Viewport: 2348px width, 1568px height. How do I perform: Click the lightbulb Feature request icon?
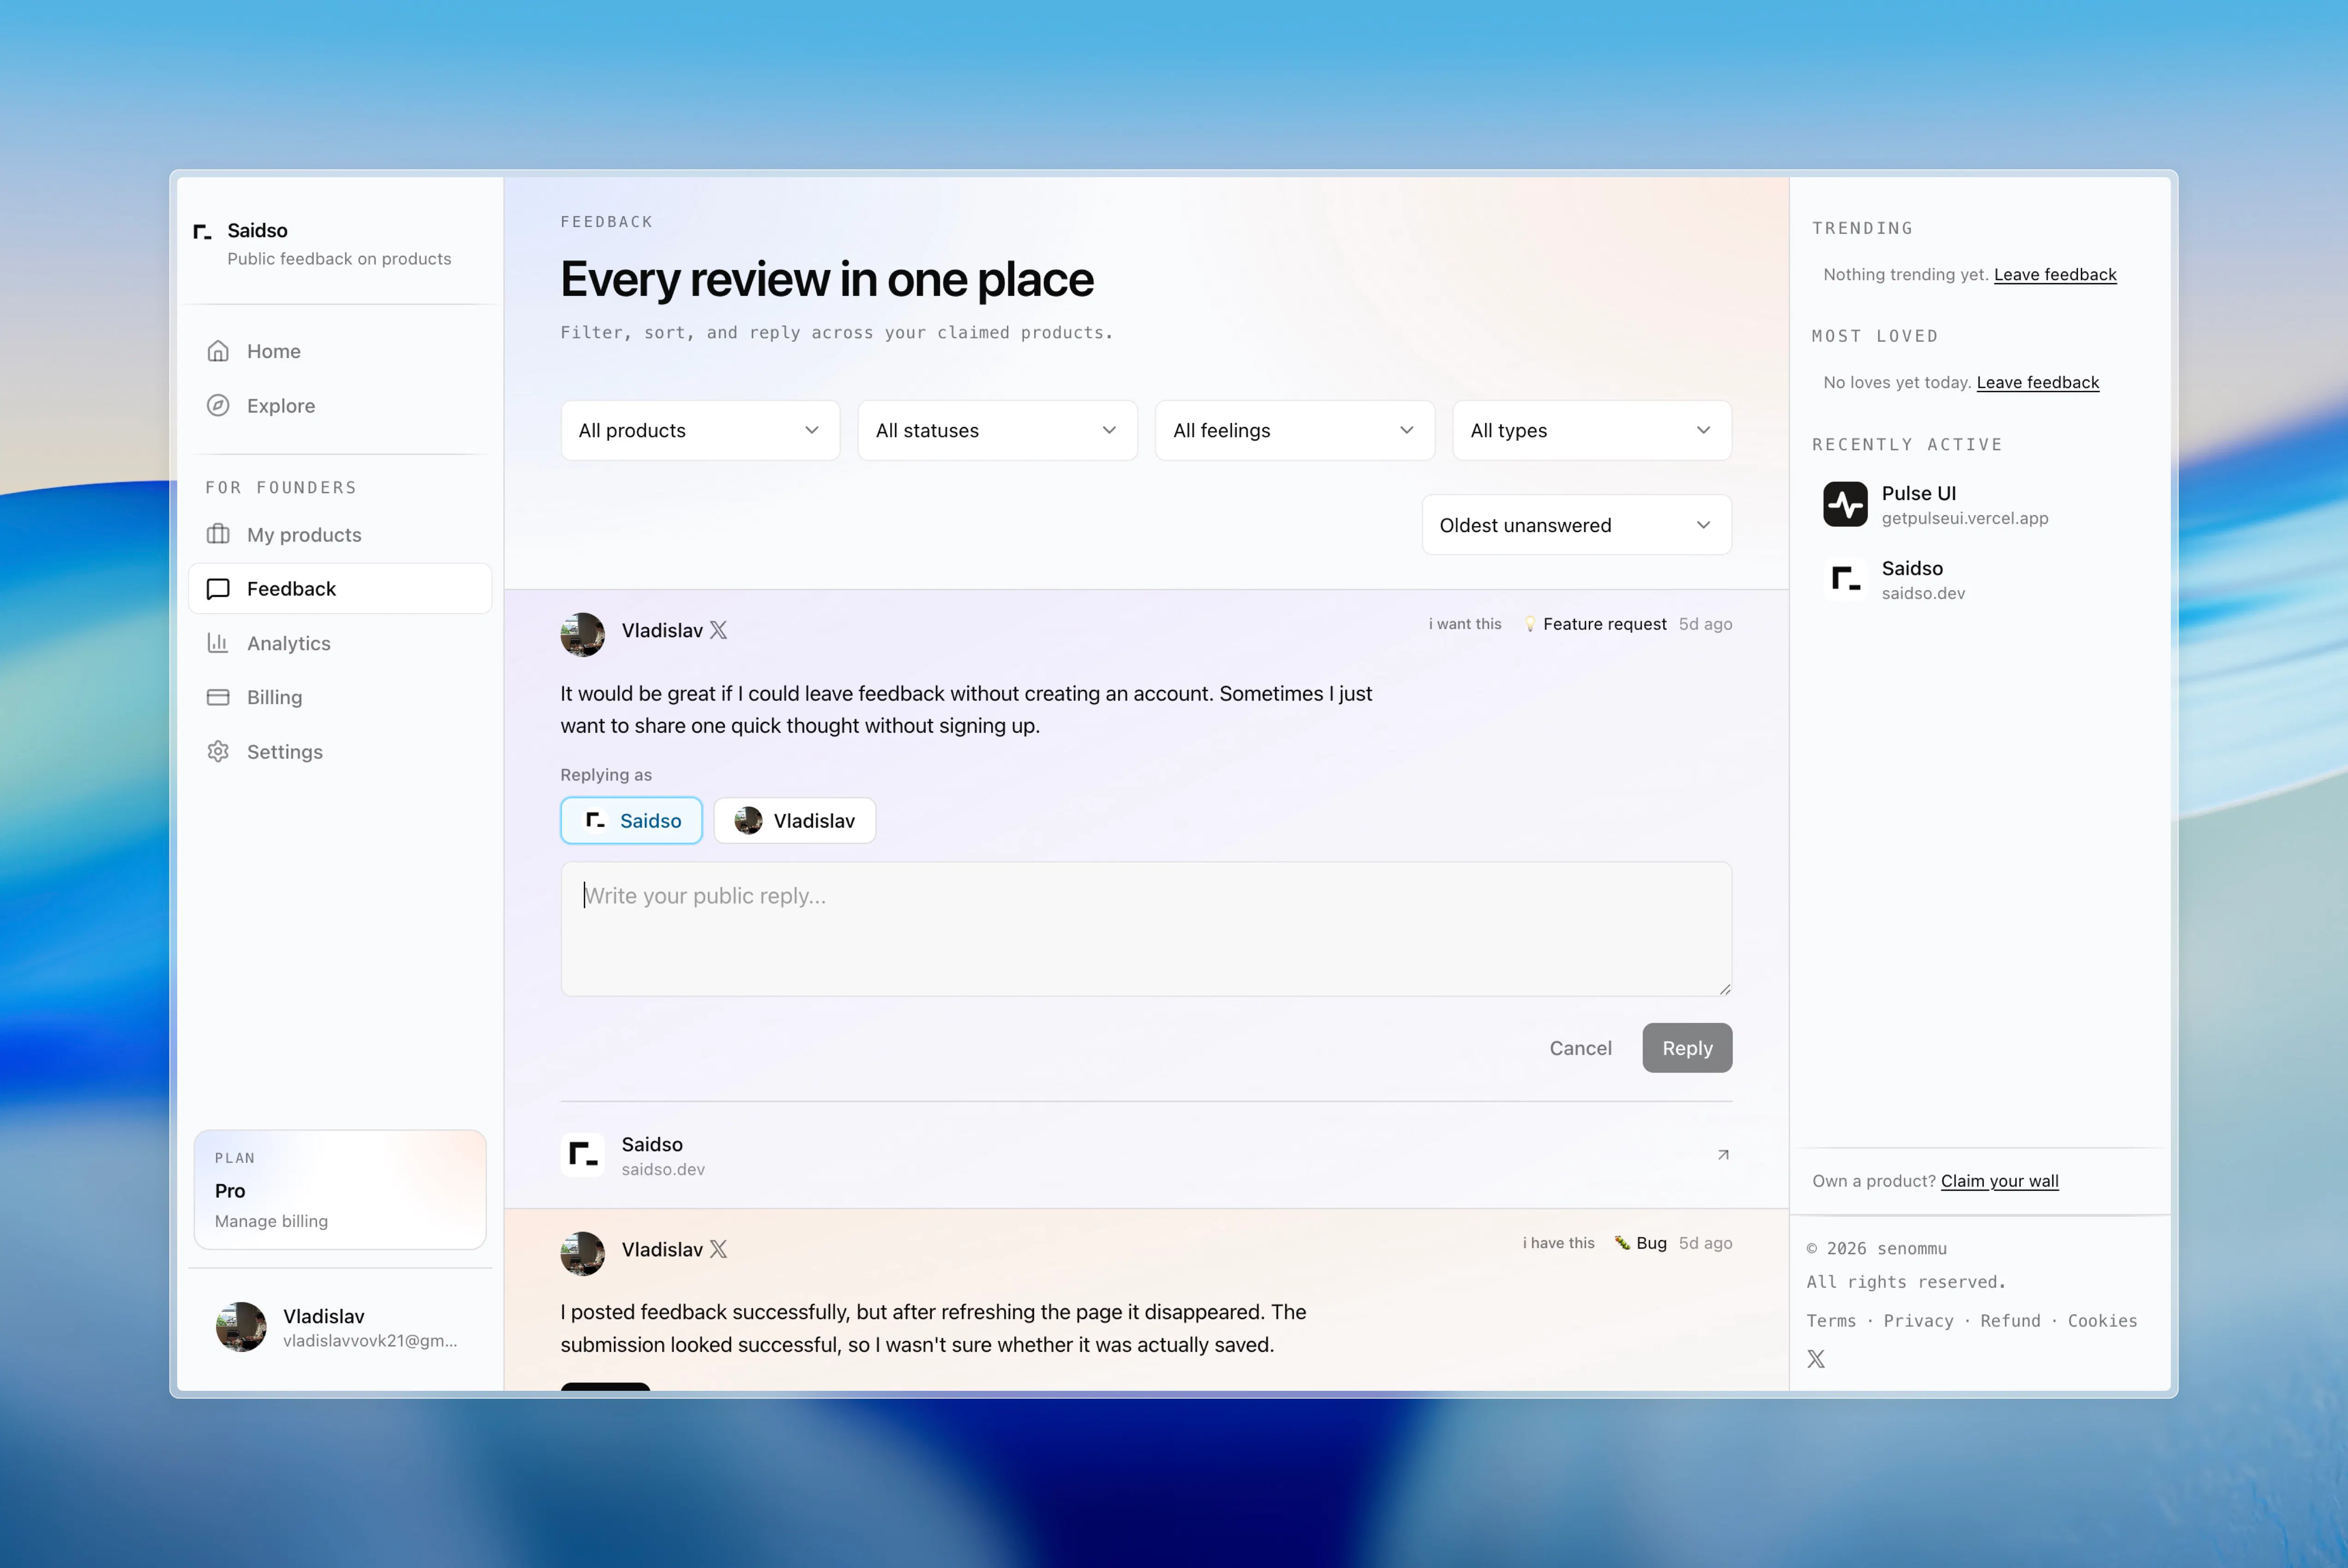(x=1530, y=624)
